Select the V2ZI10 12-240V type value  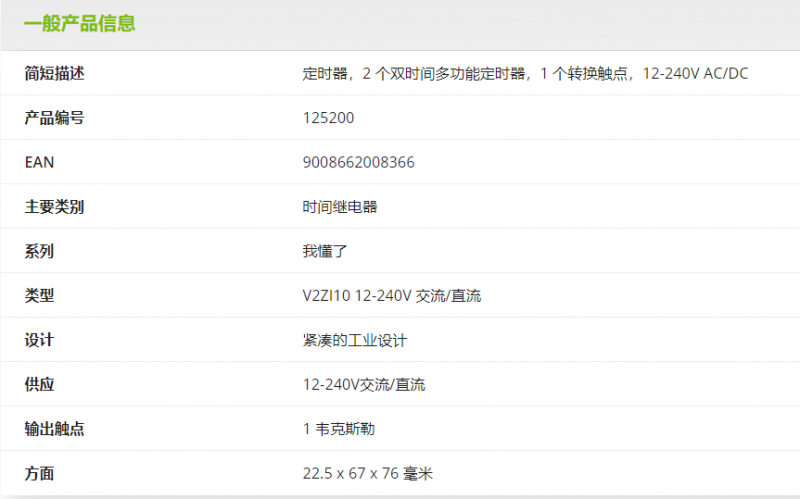coord(392,295)
